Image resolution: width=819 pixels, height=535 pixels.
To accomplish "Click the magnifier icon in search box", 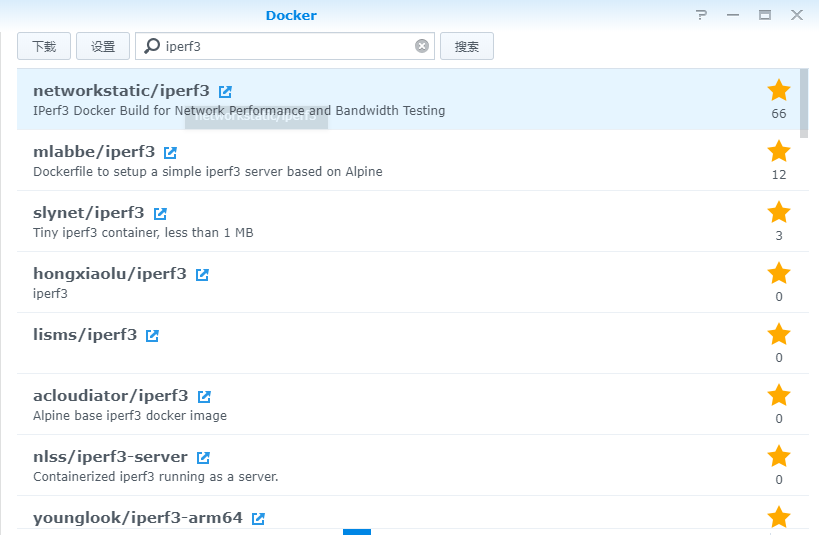I will 151,46.
